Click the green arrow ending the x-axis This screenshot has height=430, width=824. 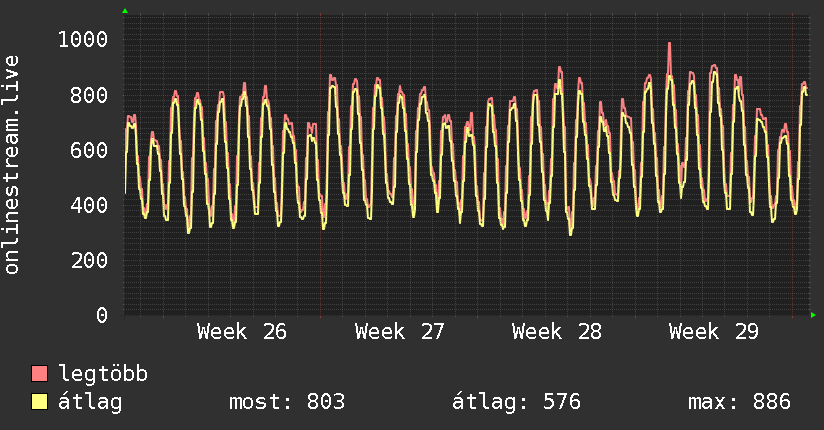tap(813, 315)
